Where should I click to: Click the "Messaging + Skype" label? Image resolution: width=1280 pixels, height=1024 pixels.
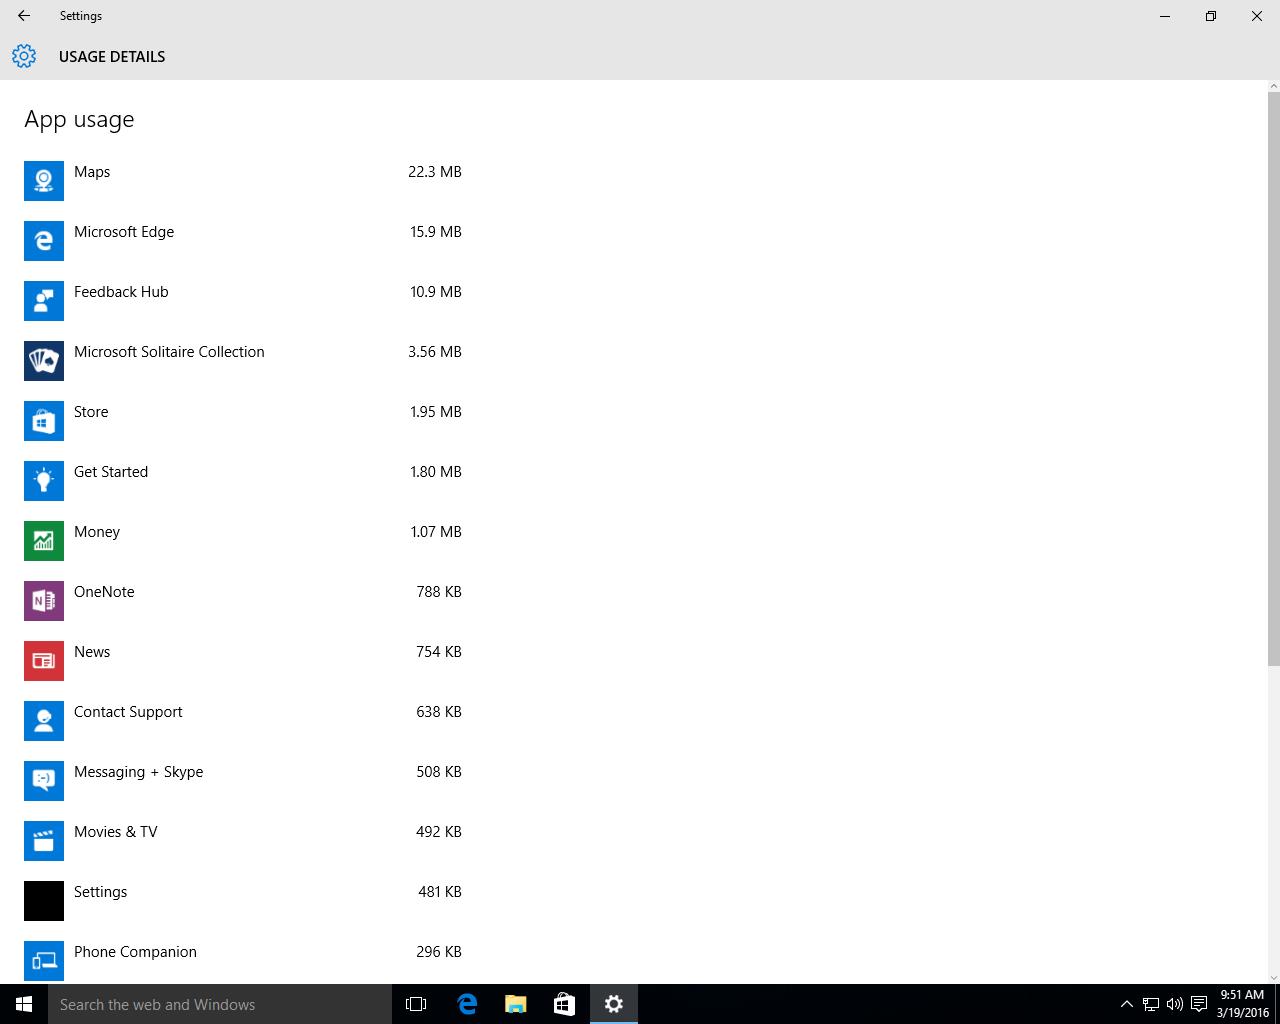click(138, 772)
